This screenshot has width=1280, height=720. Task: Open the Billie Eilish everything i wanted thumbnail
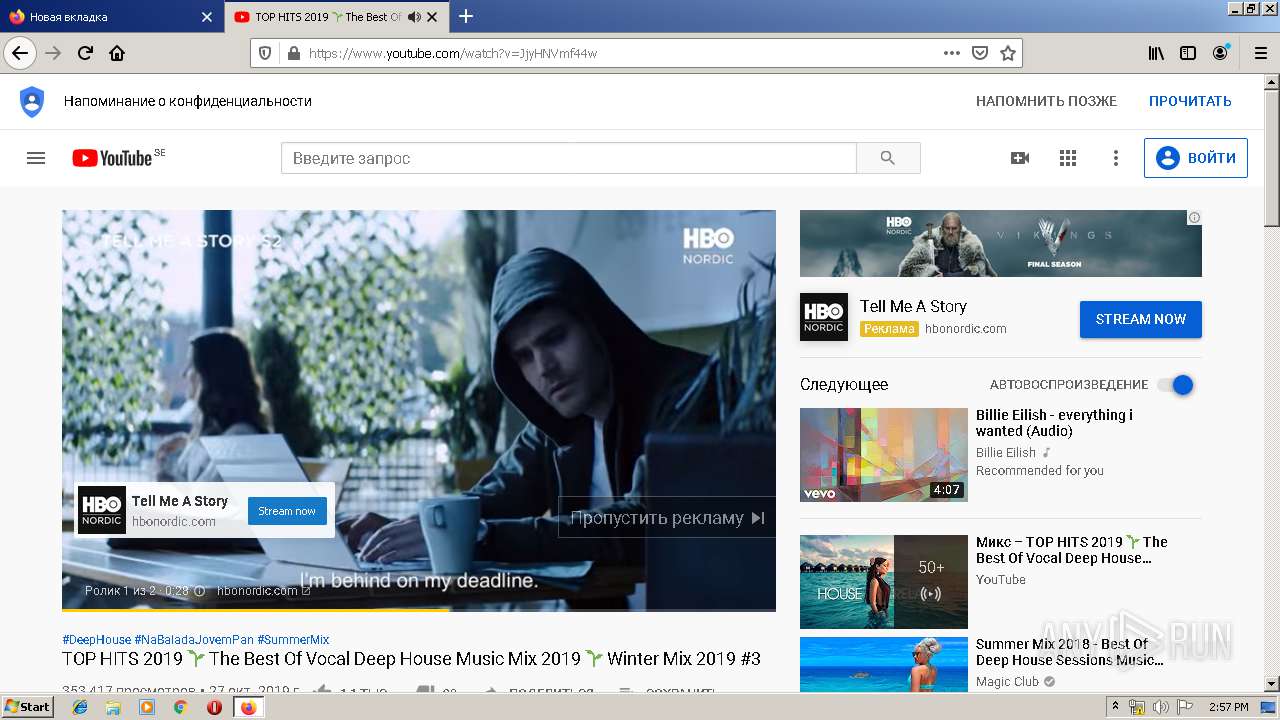click(x=884, y=455)
